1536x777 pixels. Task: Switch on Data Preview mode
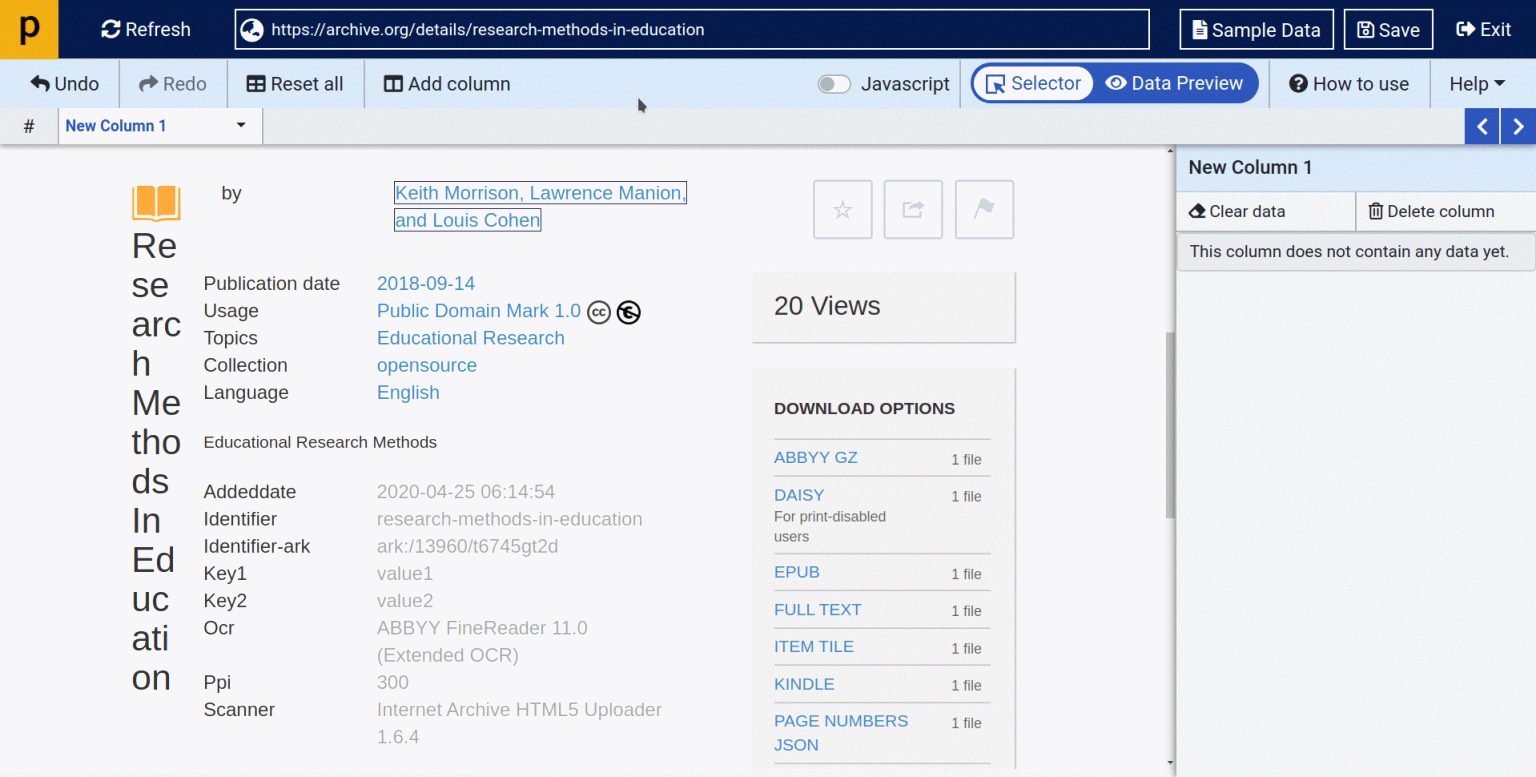[x=1175, y=83]
